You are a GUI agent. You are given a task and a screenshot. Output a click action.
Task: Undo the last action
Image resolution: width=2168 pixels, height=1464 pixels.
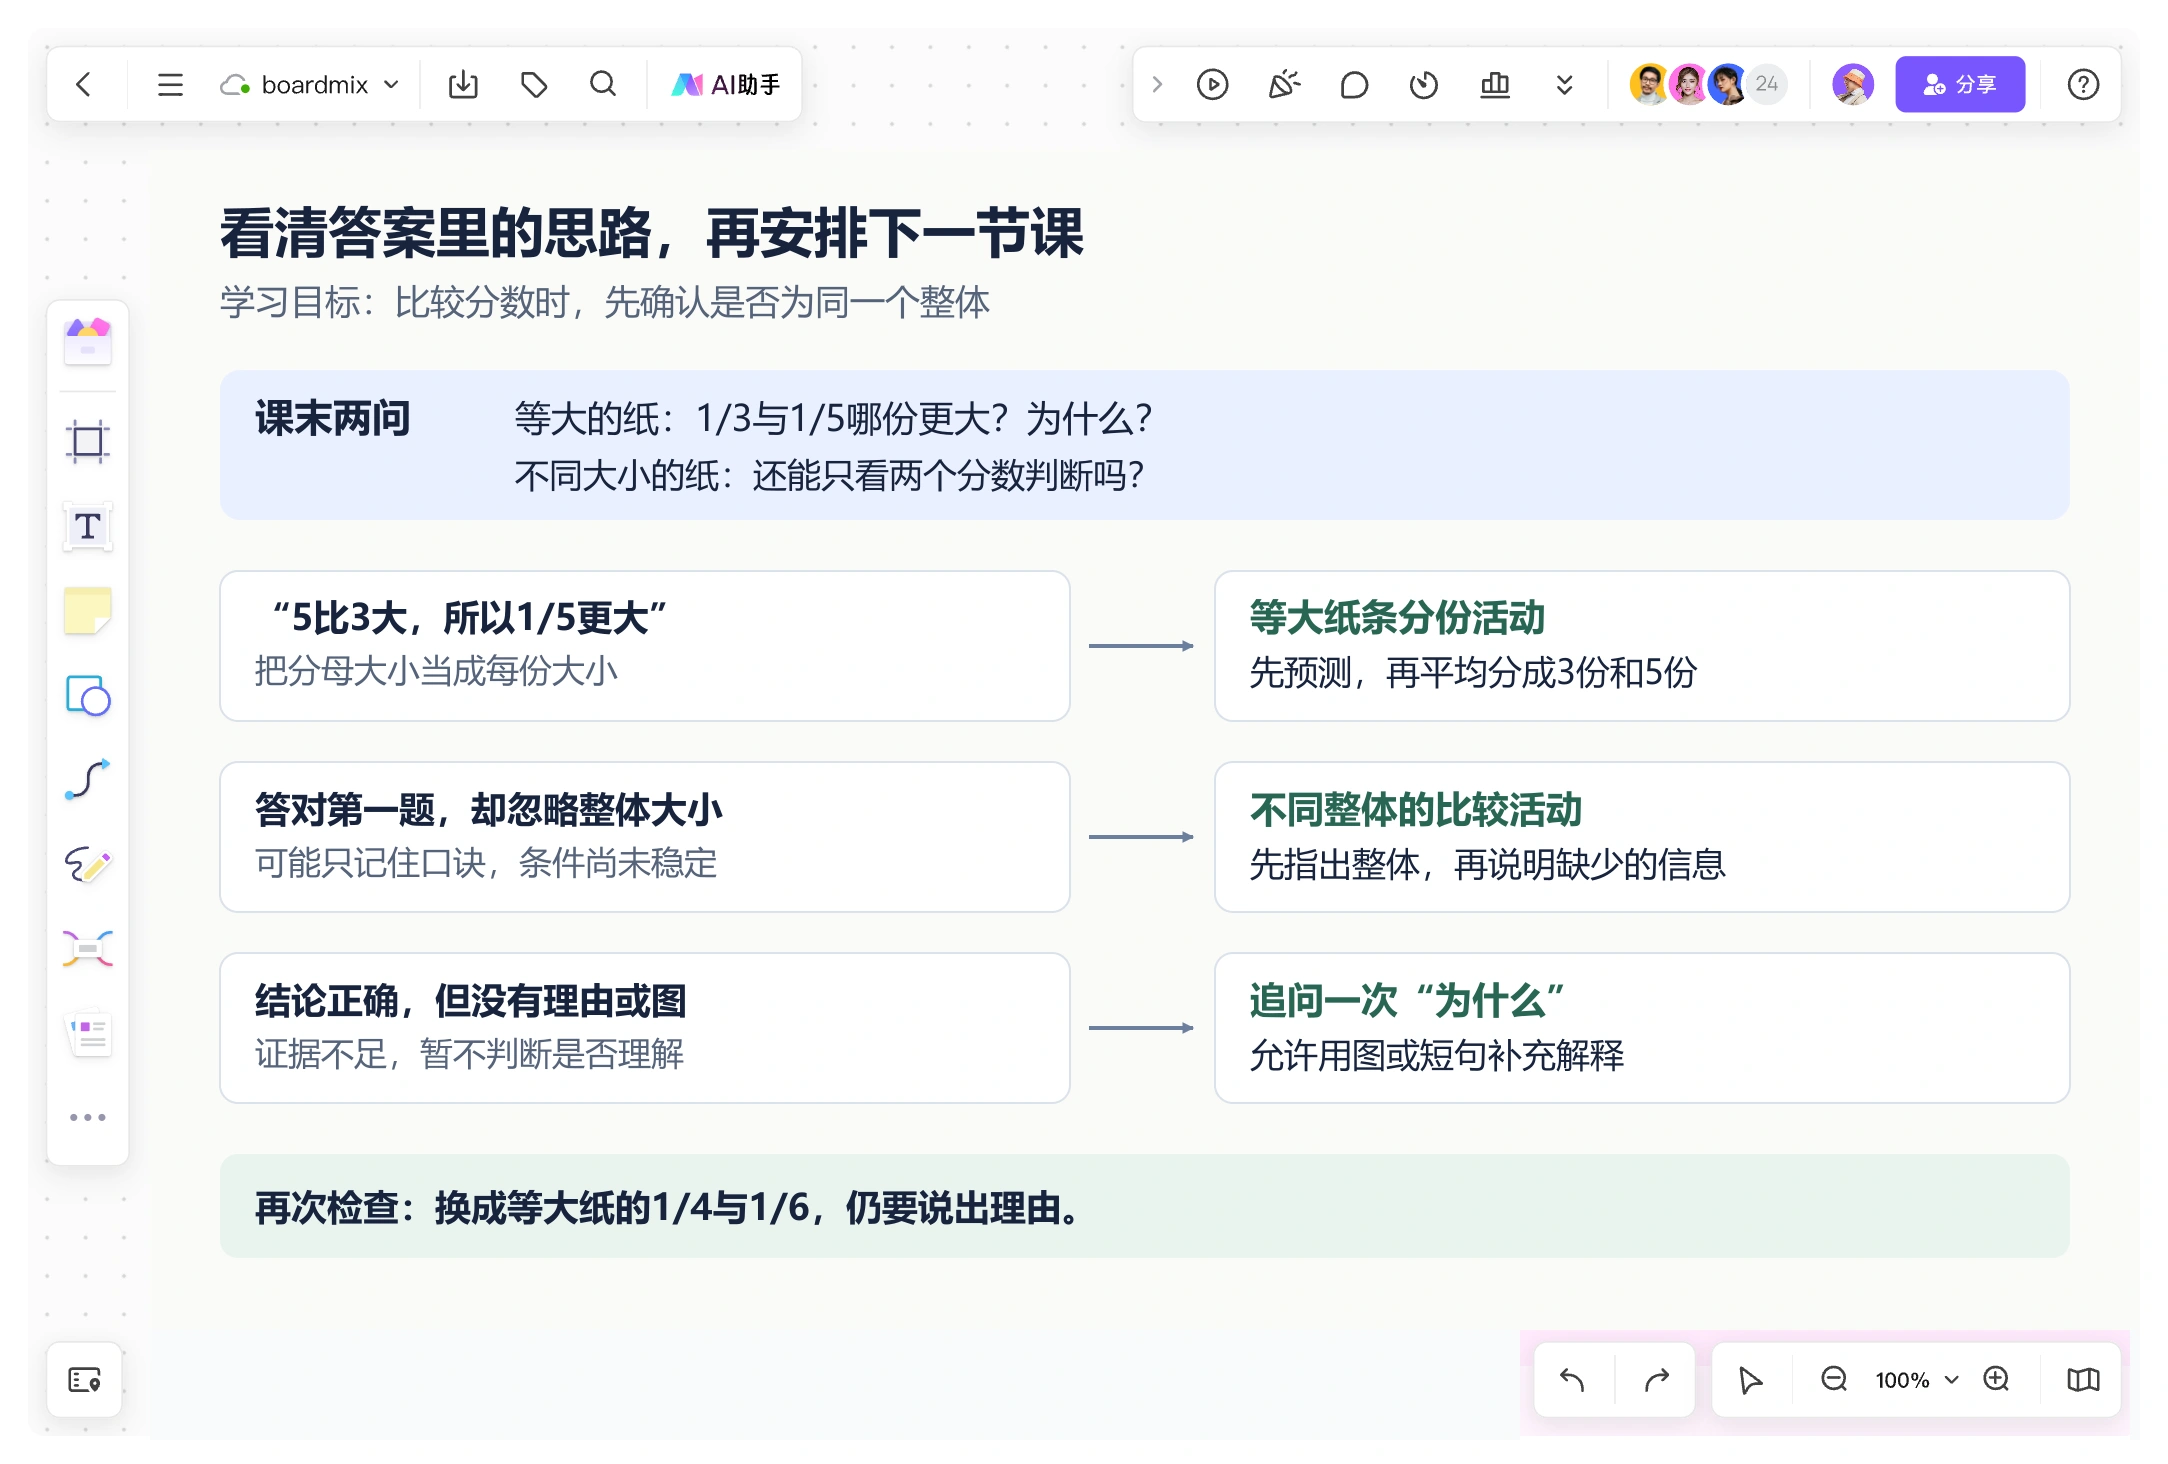coord(1572,1380)
